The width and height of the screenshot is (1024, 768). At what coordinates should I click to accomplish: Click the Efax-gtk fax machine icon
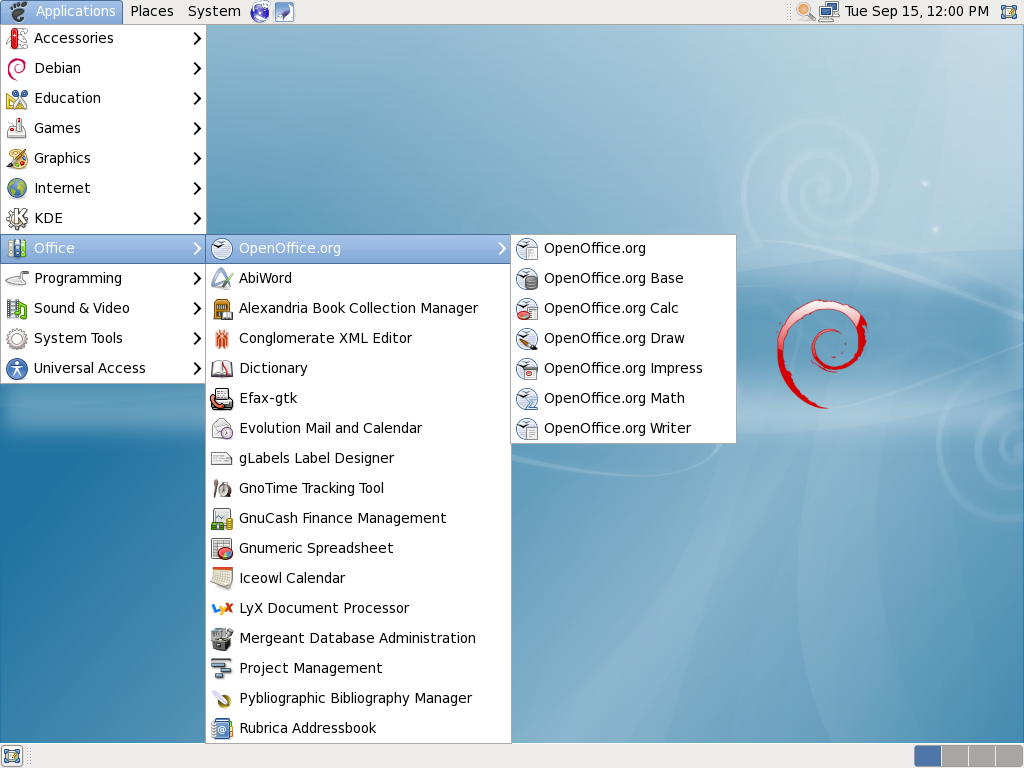(222, 398)
